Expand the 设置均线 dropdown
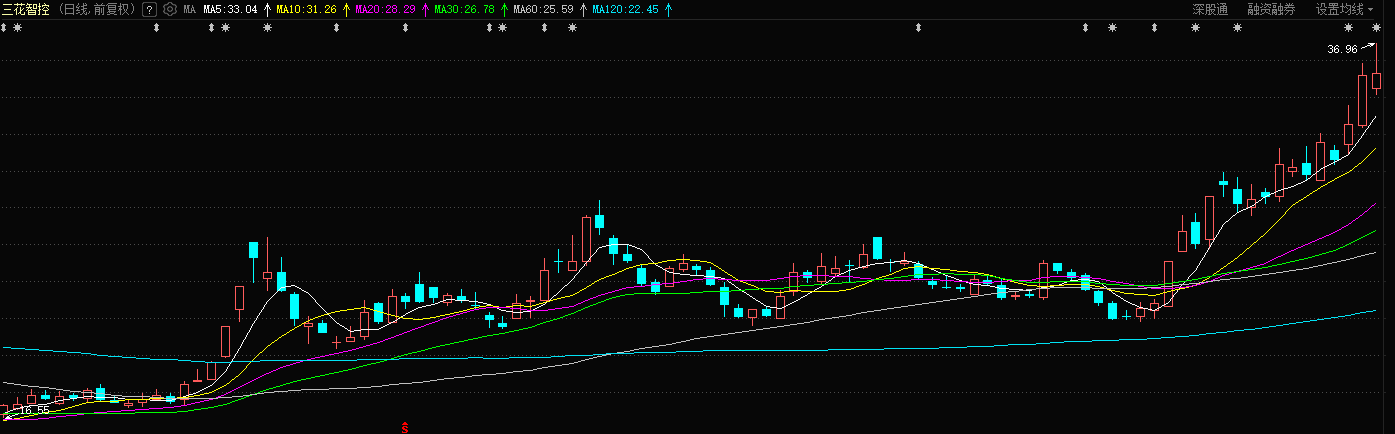The height and width of the screenshot is (434, 1395). (1344, 9)
